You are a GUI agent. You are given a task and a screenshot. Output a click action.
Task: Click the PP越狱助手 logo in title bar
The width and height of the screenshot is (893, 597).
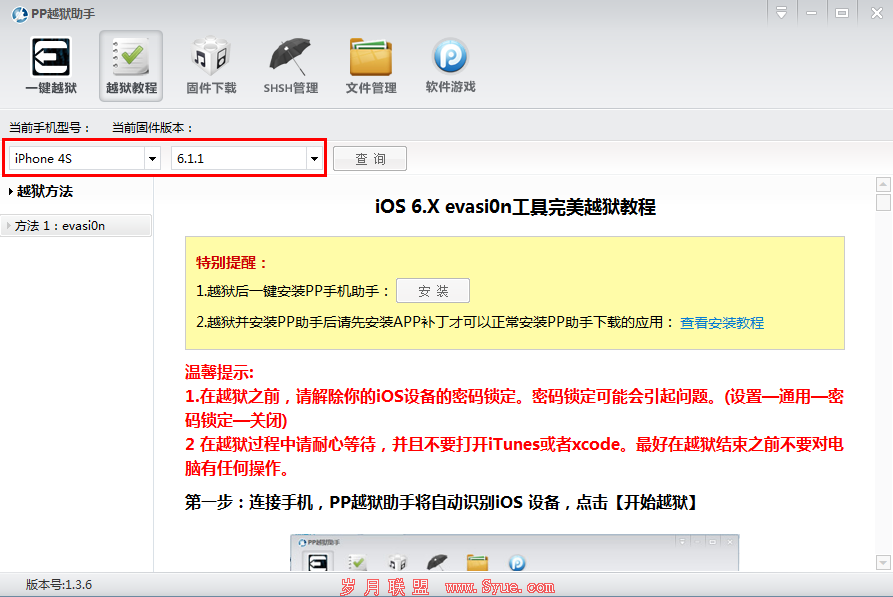pos(19,14)
